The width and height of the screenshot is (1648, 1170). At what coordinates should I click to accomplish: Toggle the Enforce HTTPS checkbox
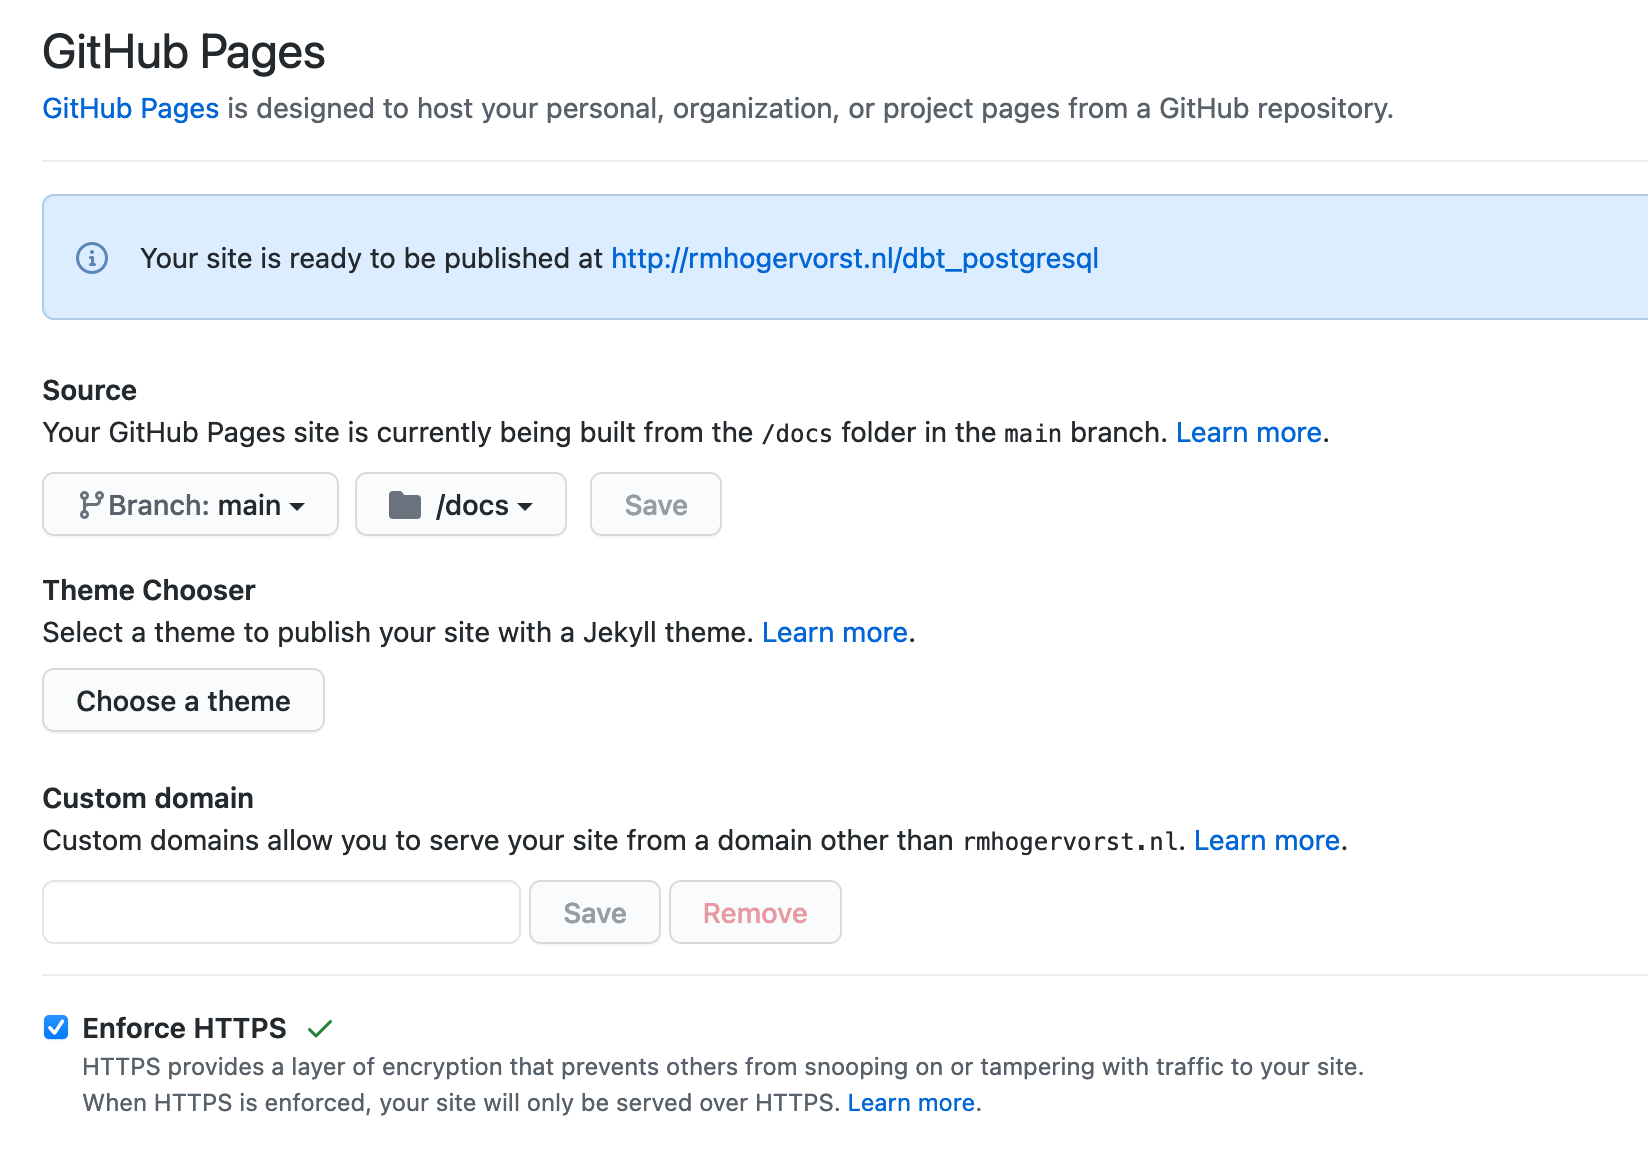(x=56, y=1027)
